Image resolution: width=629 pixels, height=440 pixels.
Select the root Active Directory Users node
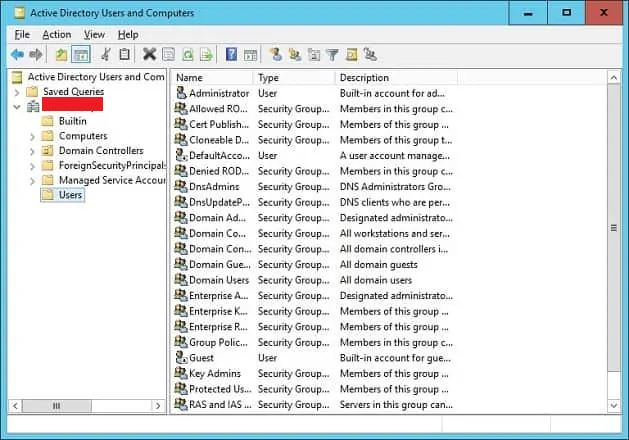[x=96, y=77]
